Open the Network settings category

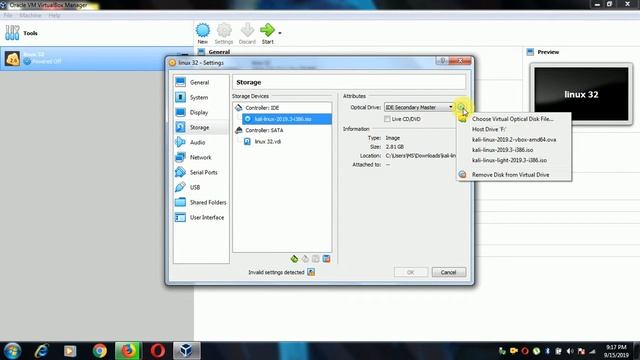[x=200, y=157]
